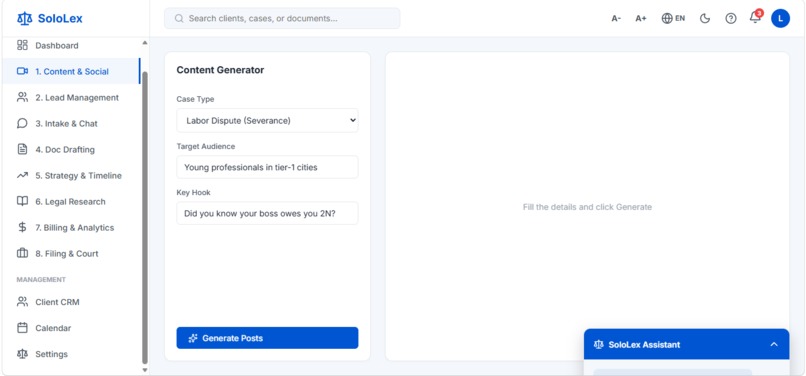Click the Filing & Court briefcase icon
The height and width of the screenshot is (376, 806).
click(x=22, y=254)
